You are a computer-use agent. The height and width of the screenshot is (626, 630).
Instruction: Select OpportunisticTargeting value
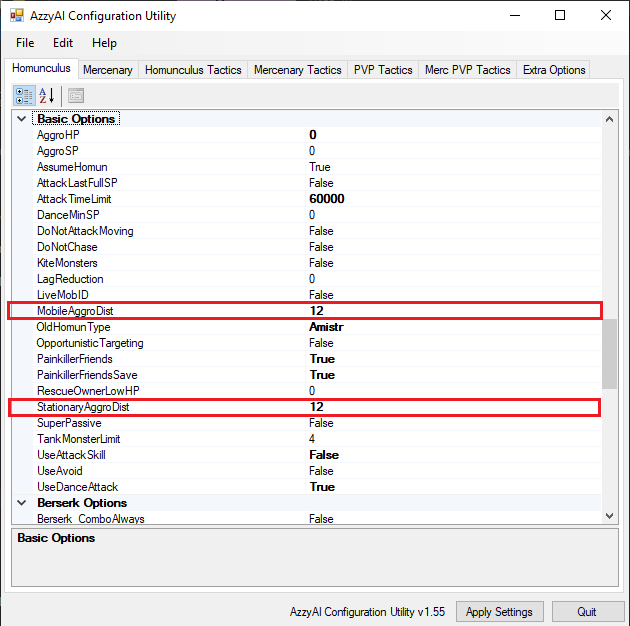(453, 343)
